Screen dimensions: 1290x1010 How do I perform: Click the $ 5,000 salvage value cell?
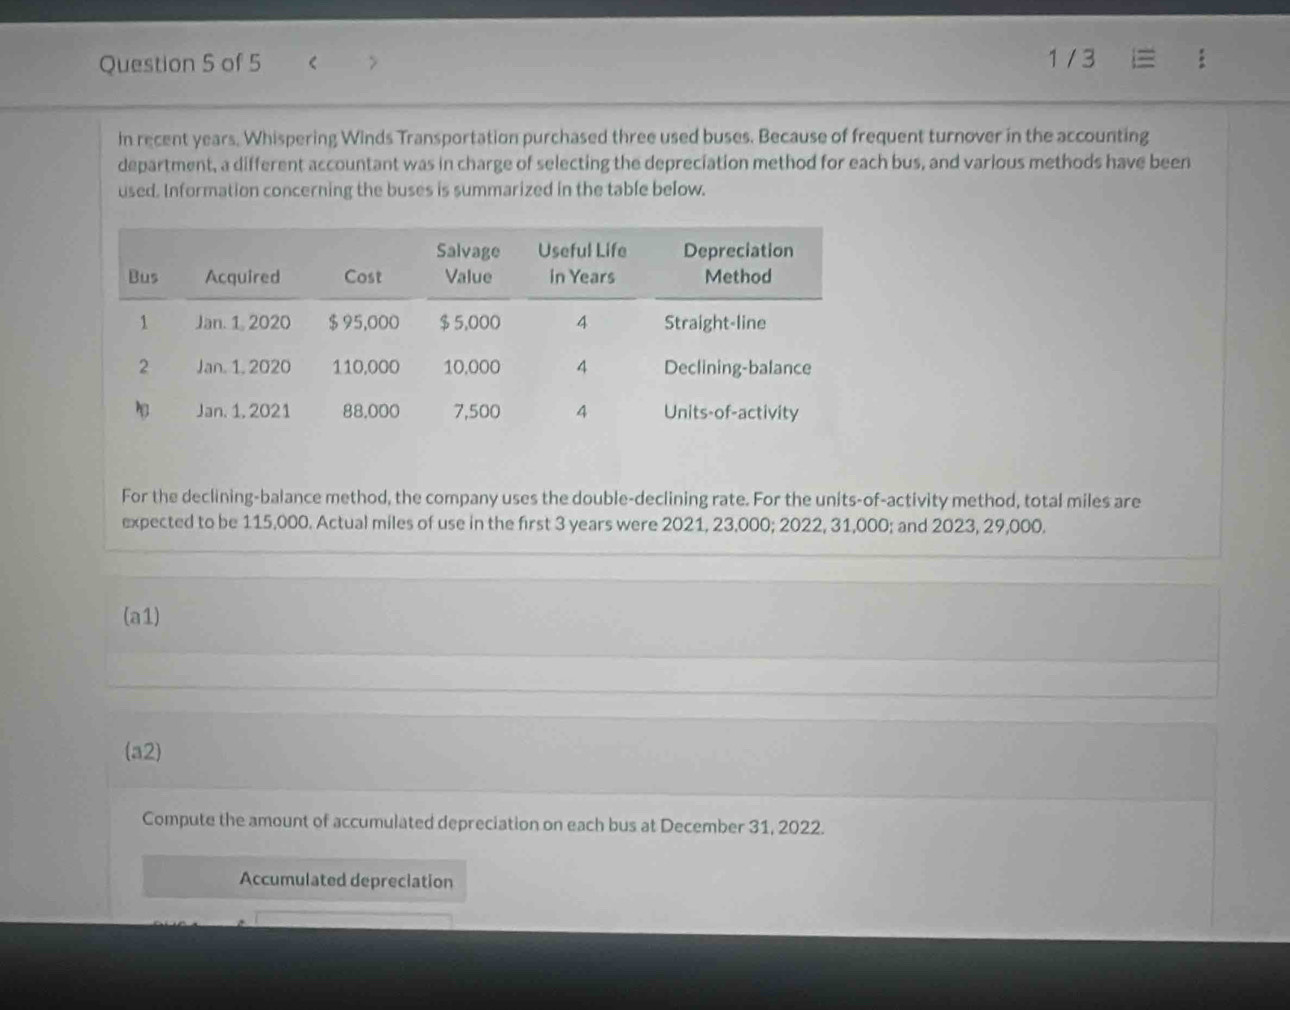click(470, 323)
